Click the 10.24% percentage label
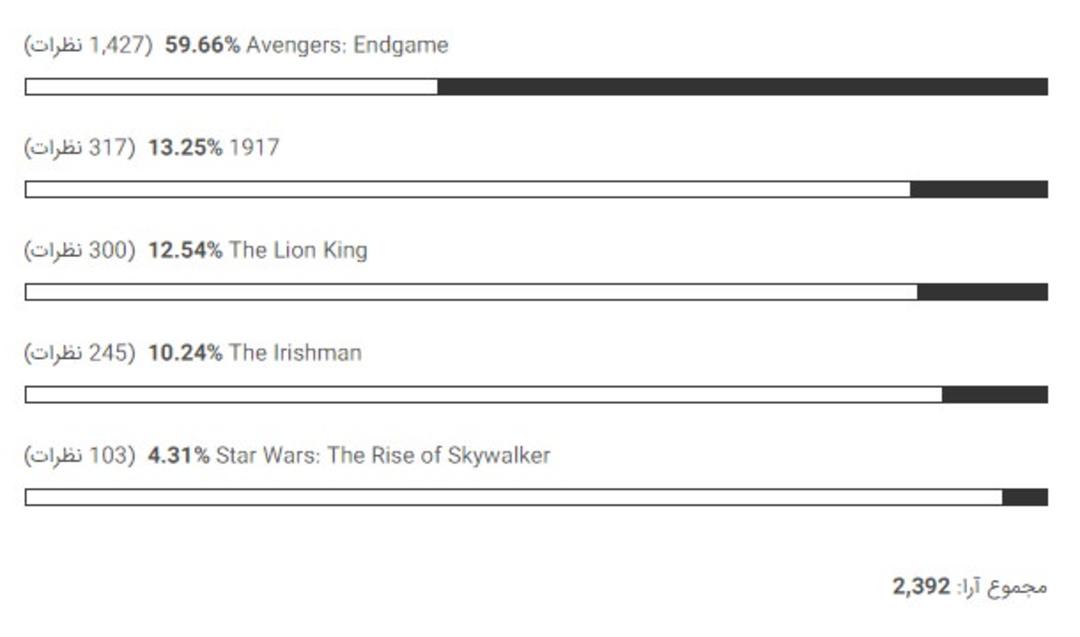1080x637 pixels. (185, 353)
